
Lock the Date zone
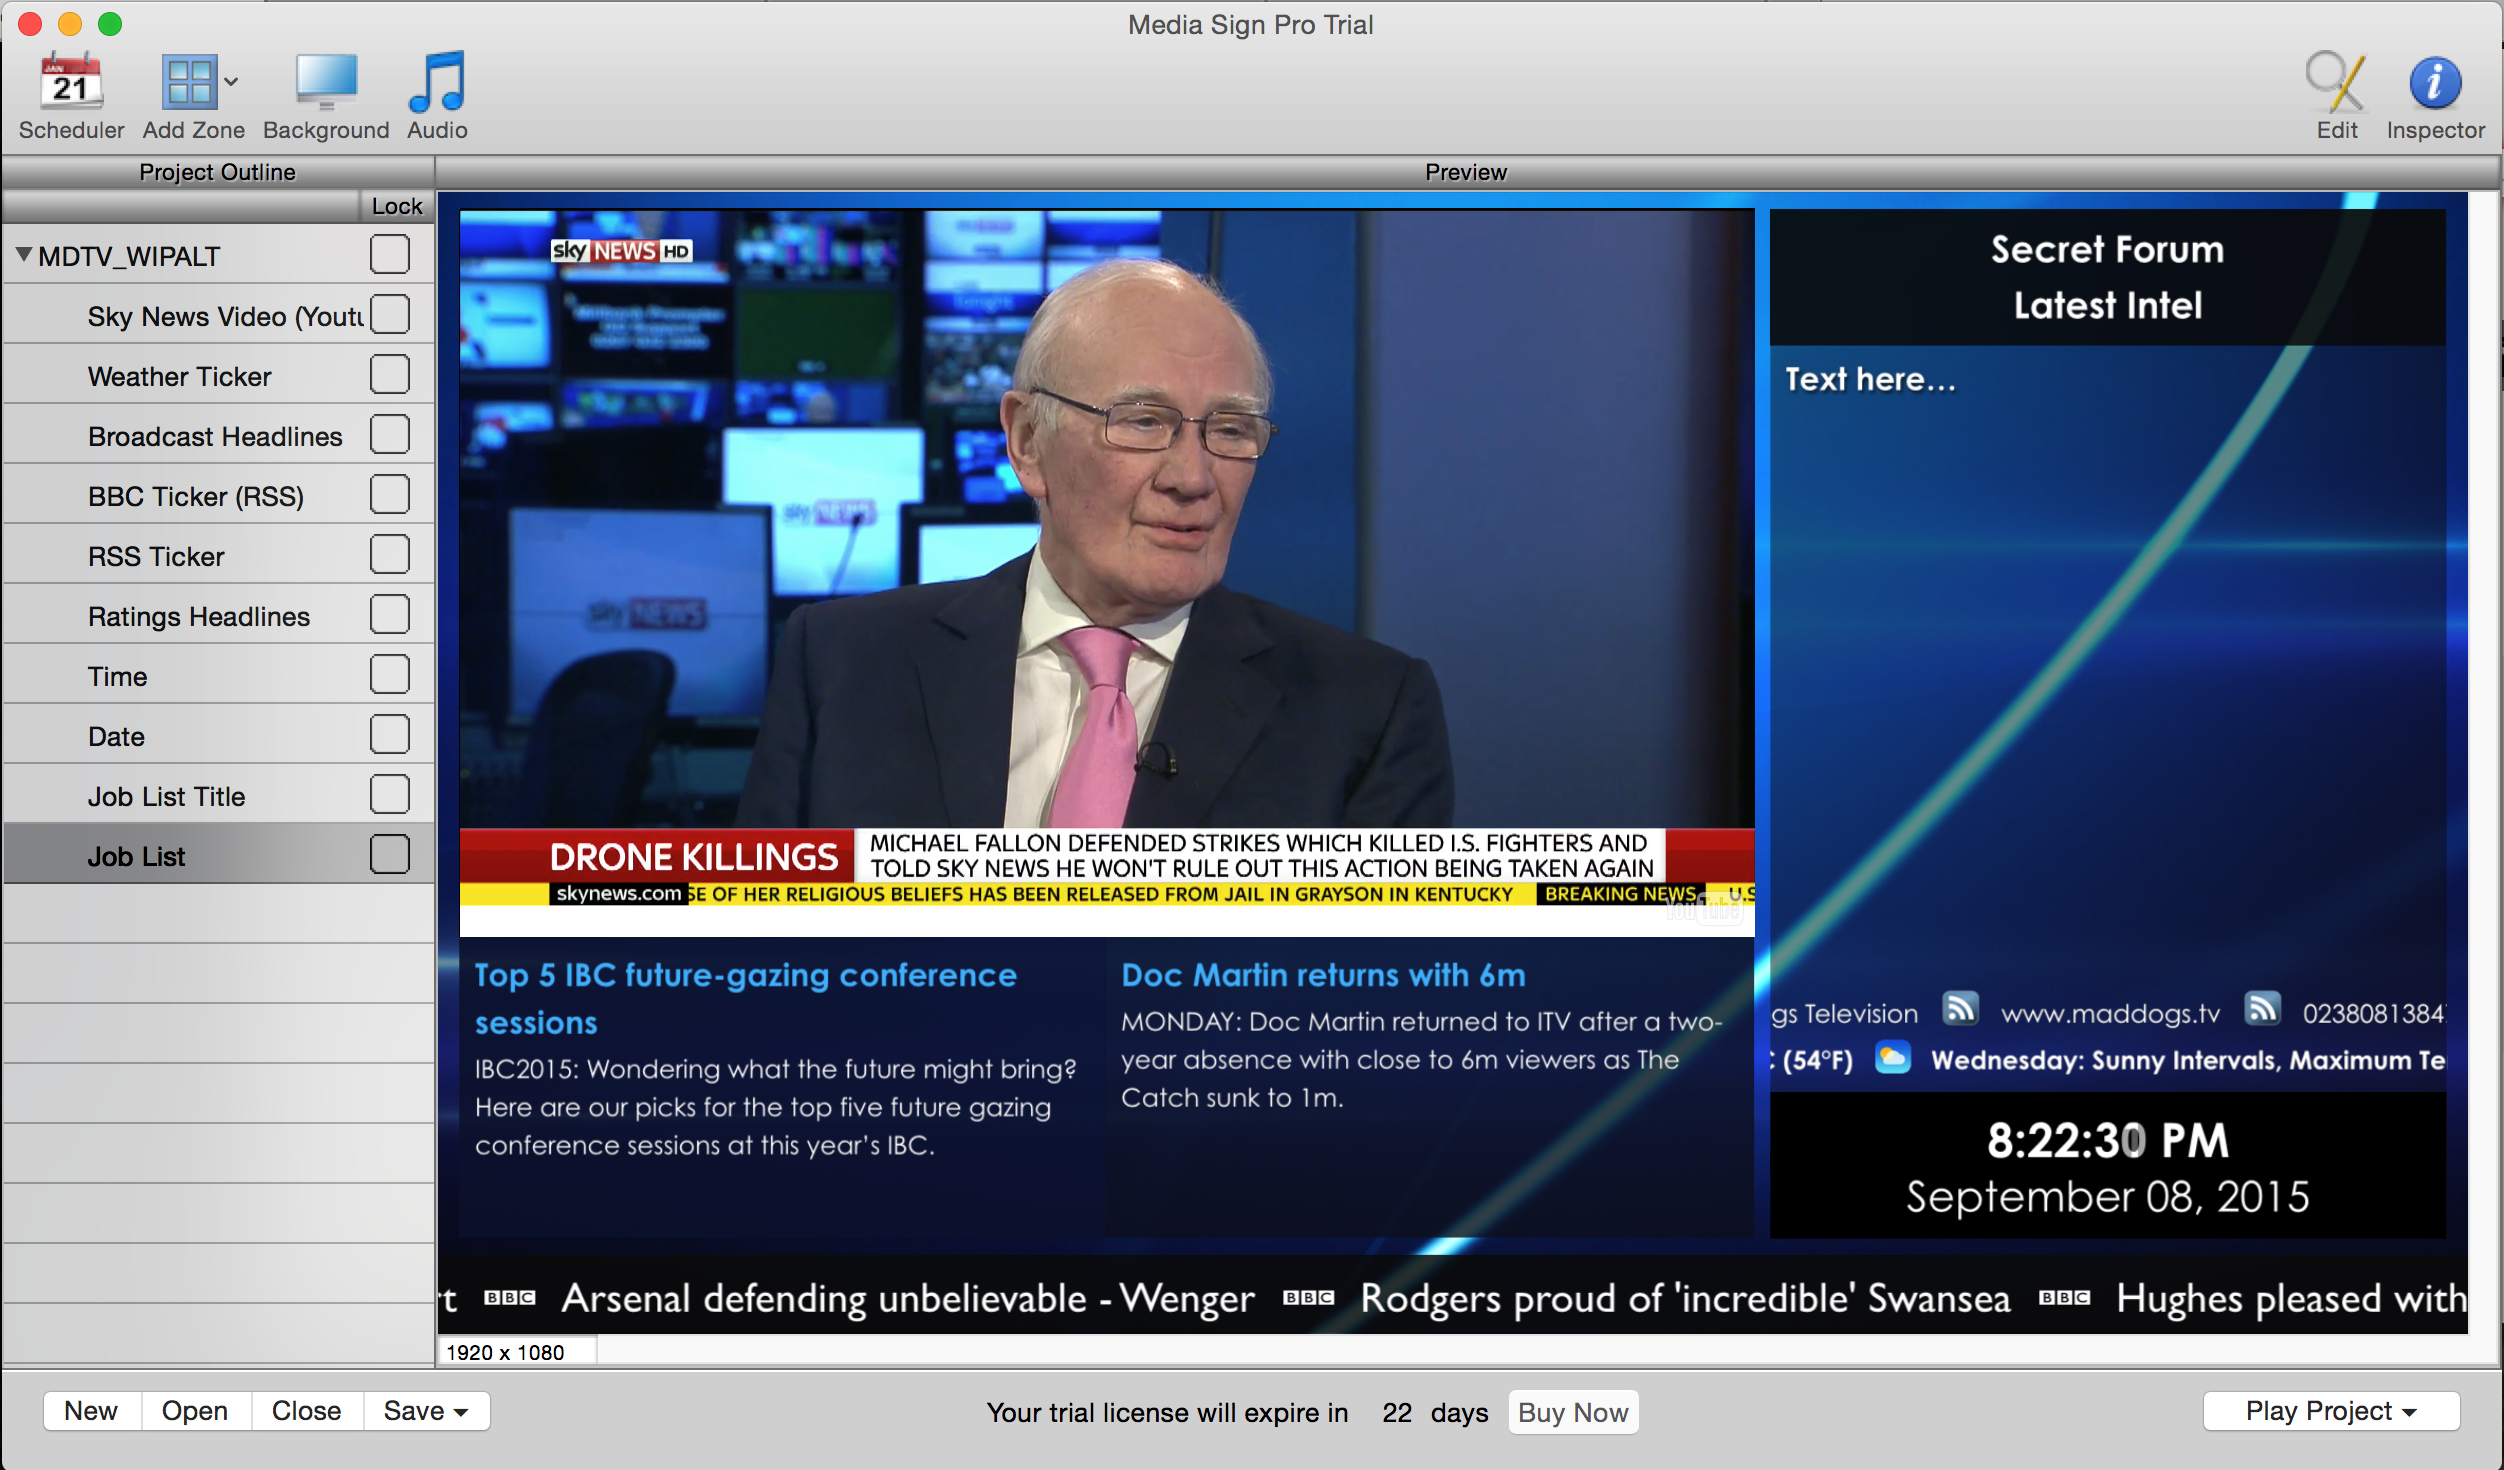pos(389,734)
